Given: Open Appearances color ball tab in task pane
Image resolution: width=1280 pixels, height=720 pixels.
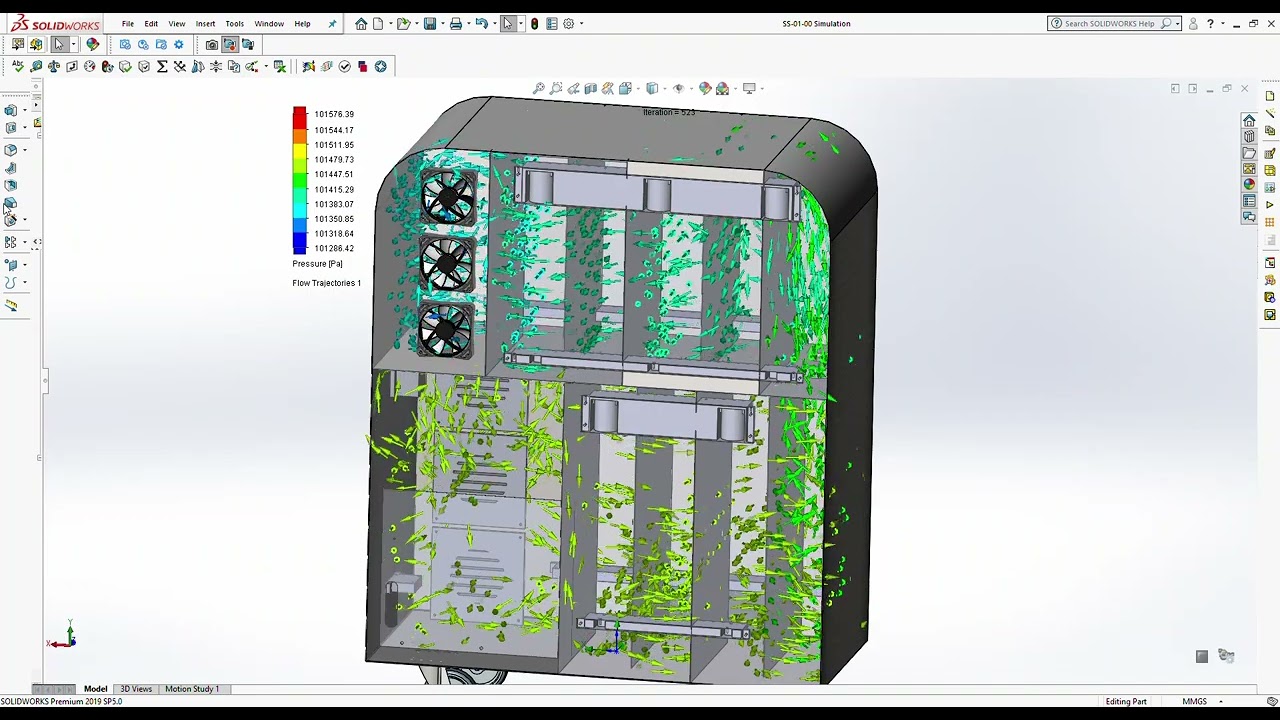Looking at the screenshot, I should pyautogui.click(x=1249, y=185).
